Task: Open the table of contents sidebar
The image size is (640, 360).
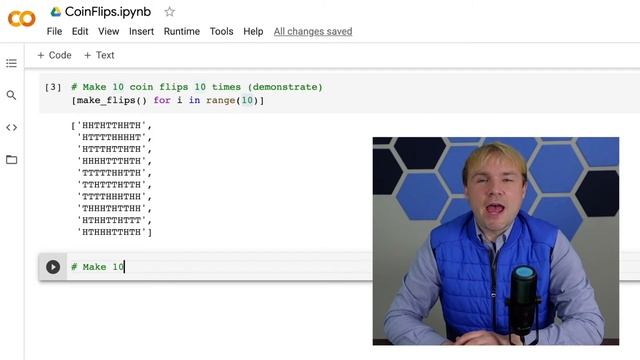Action: click(11, 63)
